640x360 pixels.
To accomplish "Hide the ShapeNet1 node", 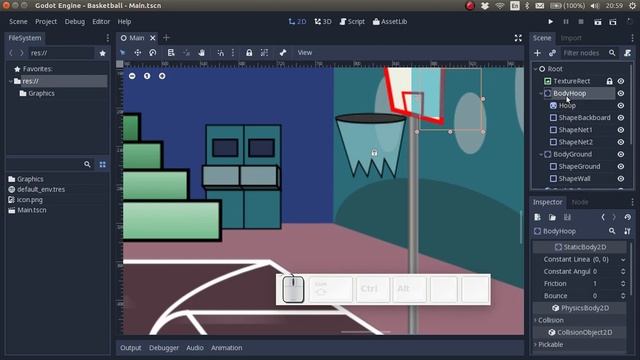I will pos(621,130).
